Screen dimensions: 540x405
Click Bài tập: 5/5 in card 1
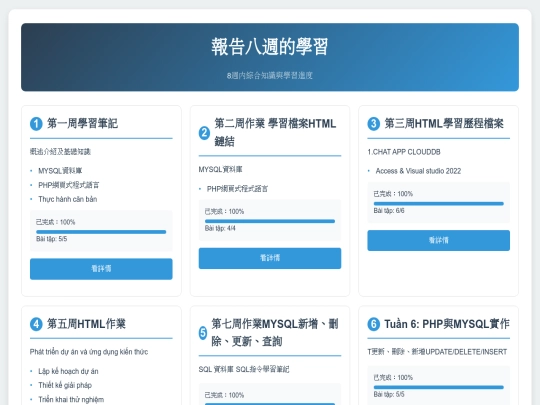coord(52,239)
